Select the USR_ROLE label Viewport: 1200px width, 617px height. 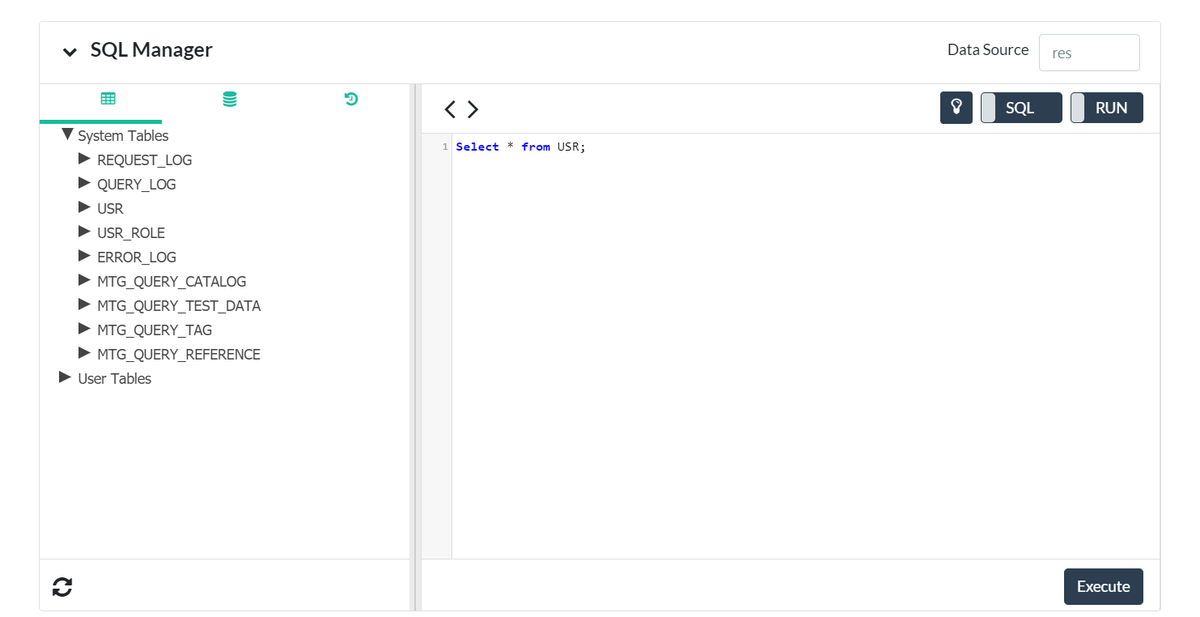click(x=131, y=233)
